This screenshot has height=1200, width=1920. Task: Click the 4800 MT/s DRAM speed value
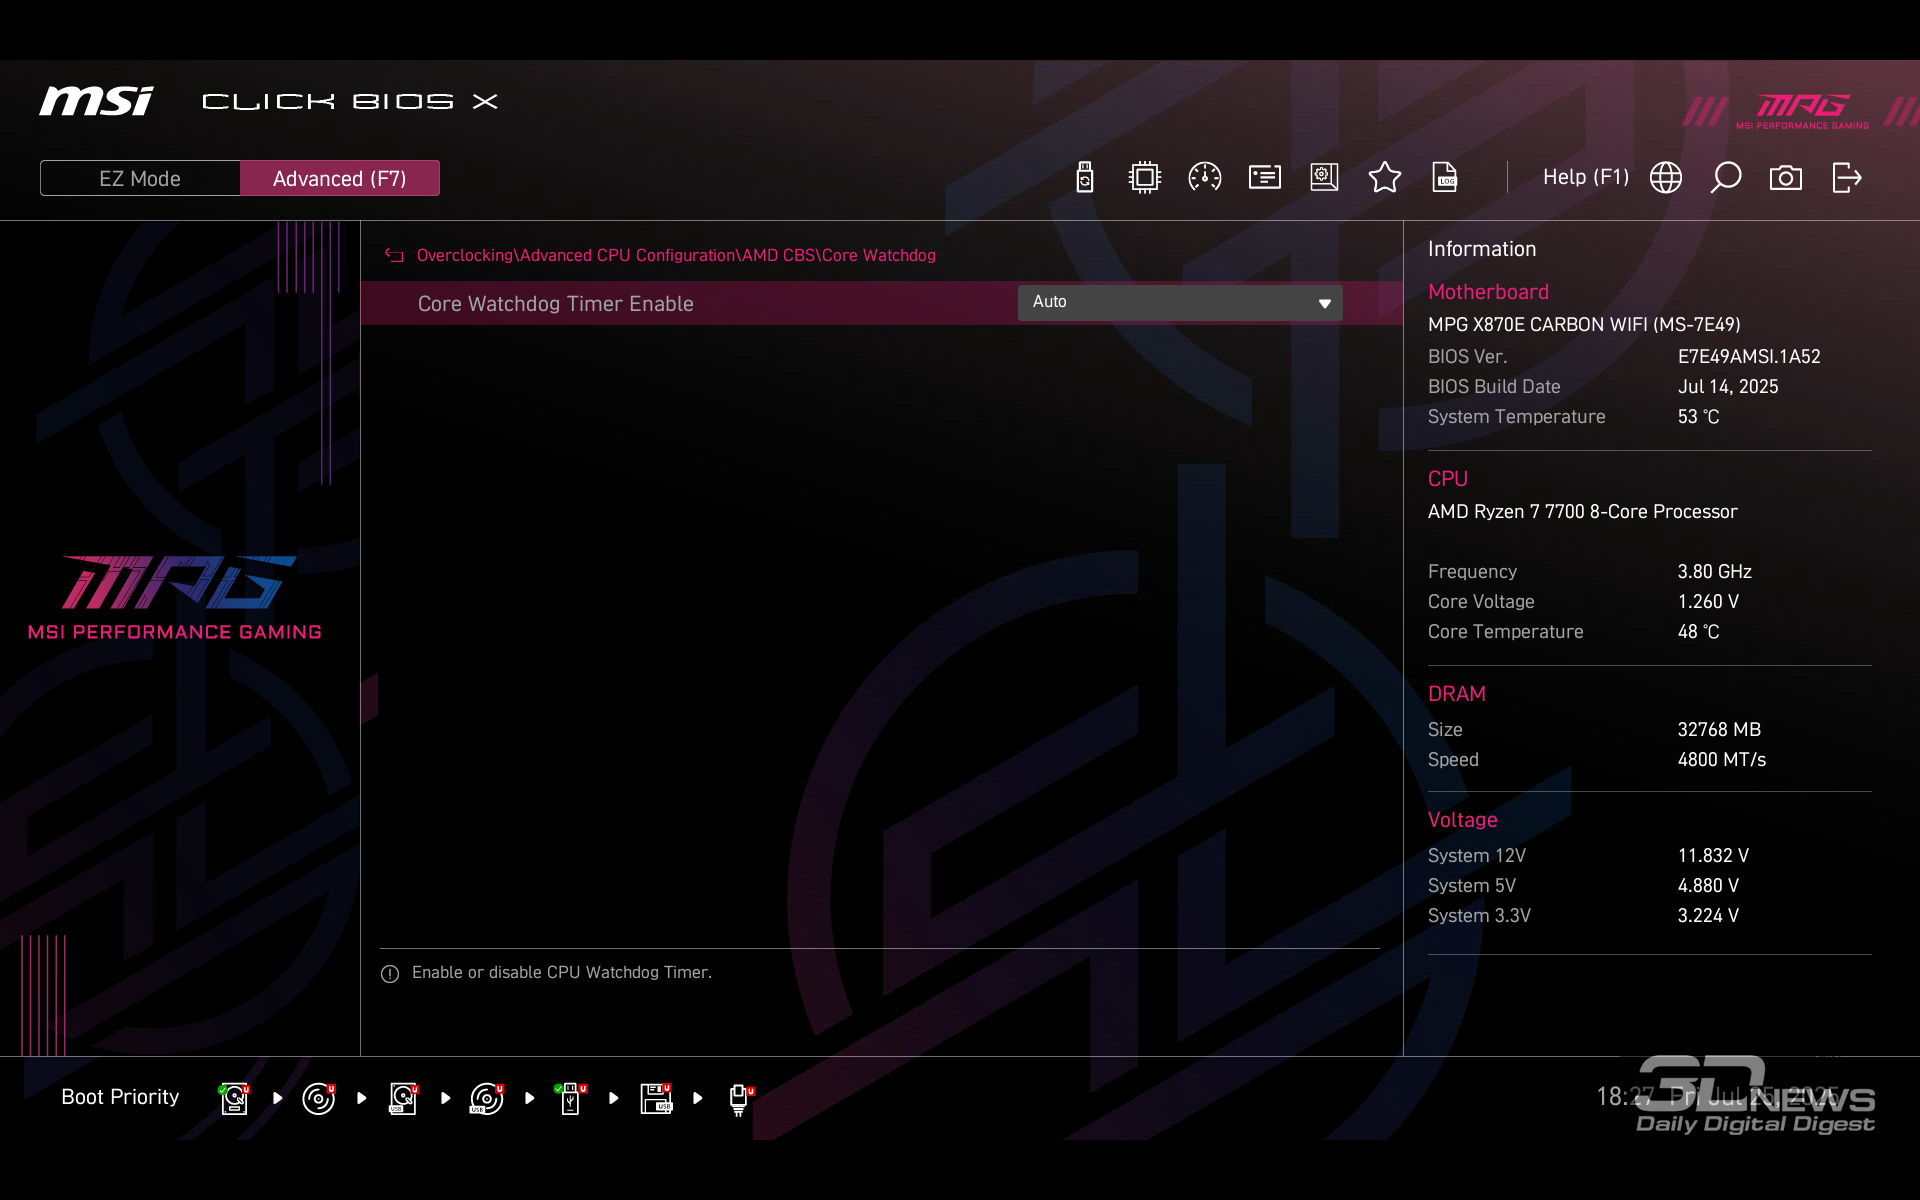click(1722, 760)
